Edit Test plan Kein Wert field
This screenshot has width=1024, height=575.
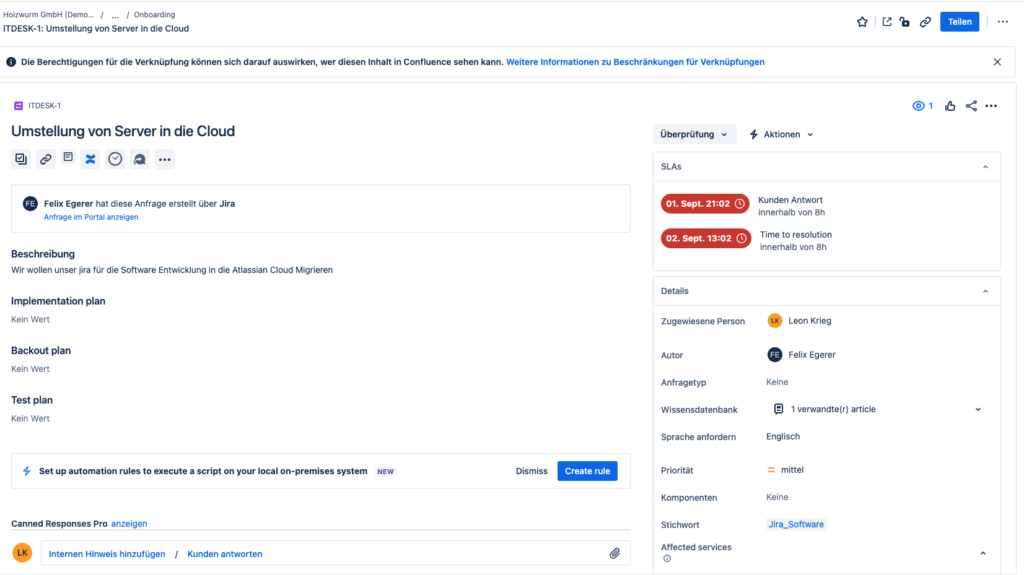30,418
